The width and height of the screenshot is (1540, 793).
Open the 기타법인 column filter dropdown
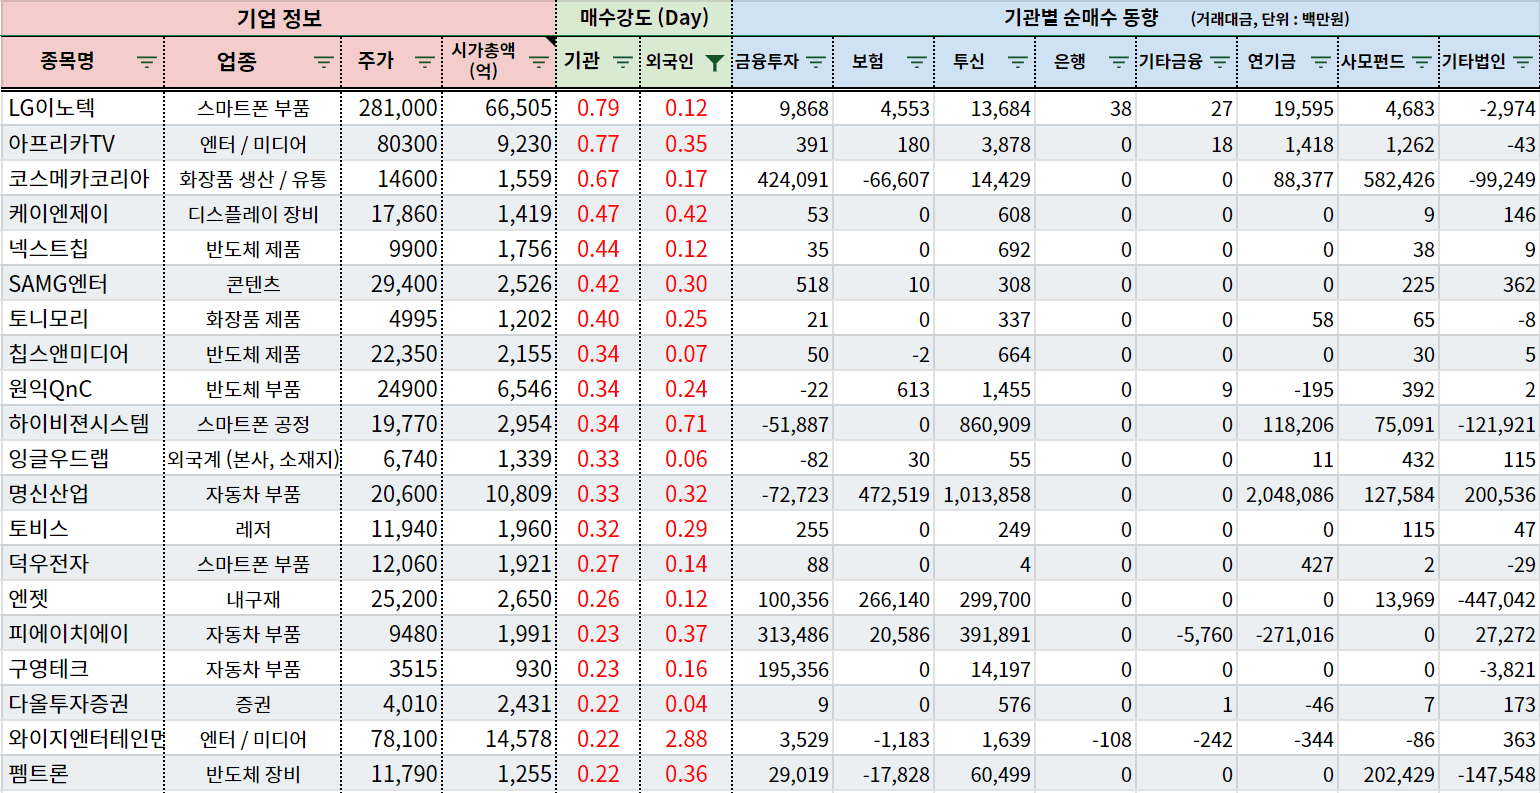click(x=1523, y=62)
